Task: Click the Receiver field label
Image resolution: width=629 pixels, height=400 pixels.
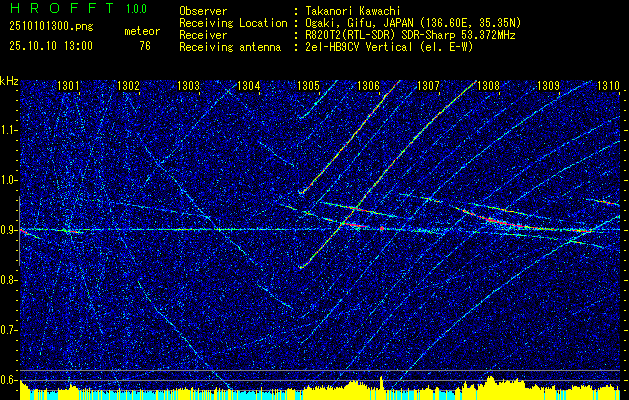Action: tap(203, 35)
